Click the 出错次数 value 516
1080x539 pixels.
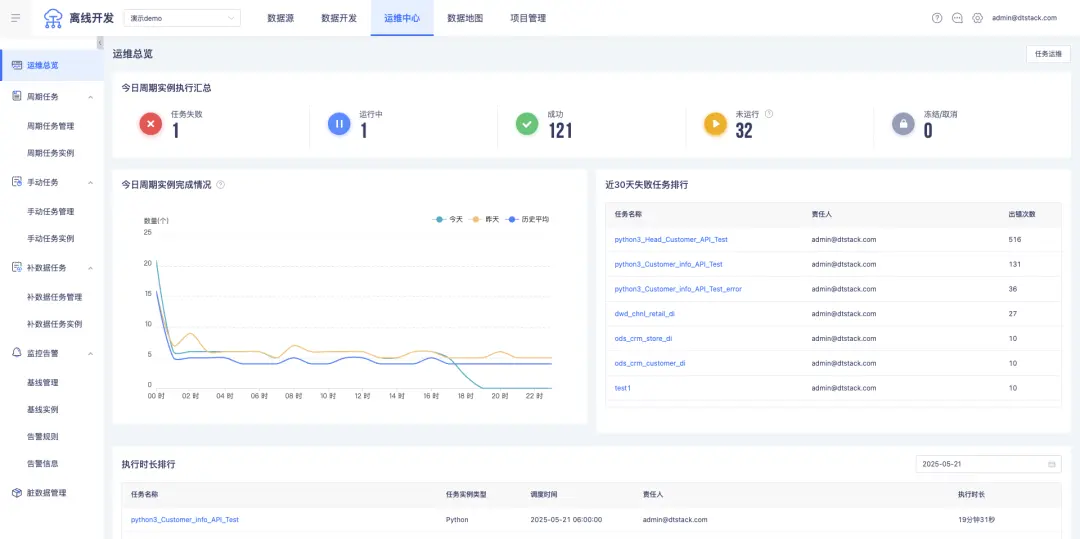[1015, 240]
